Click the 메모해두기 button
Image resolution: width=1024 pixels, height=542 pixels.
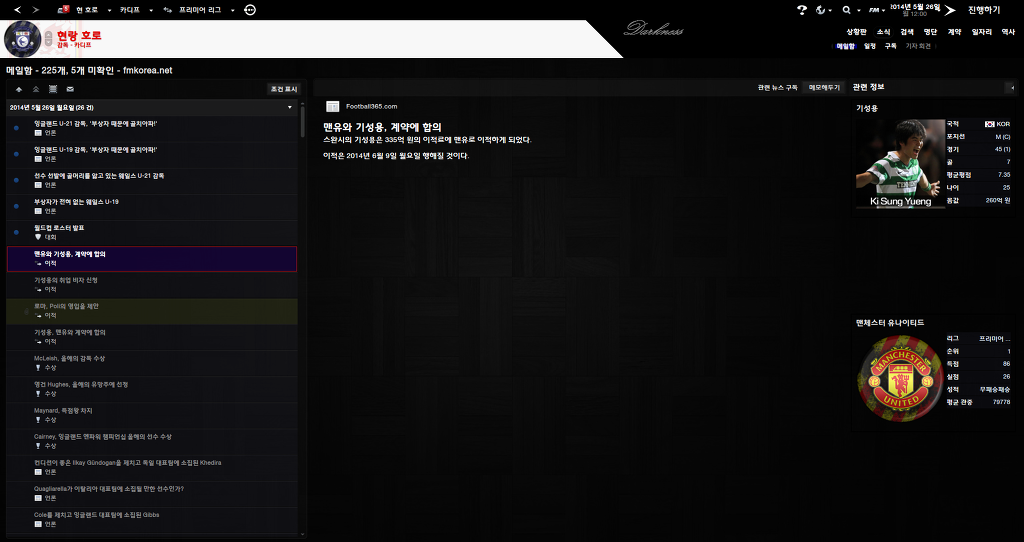tap(824, 88)
